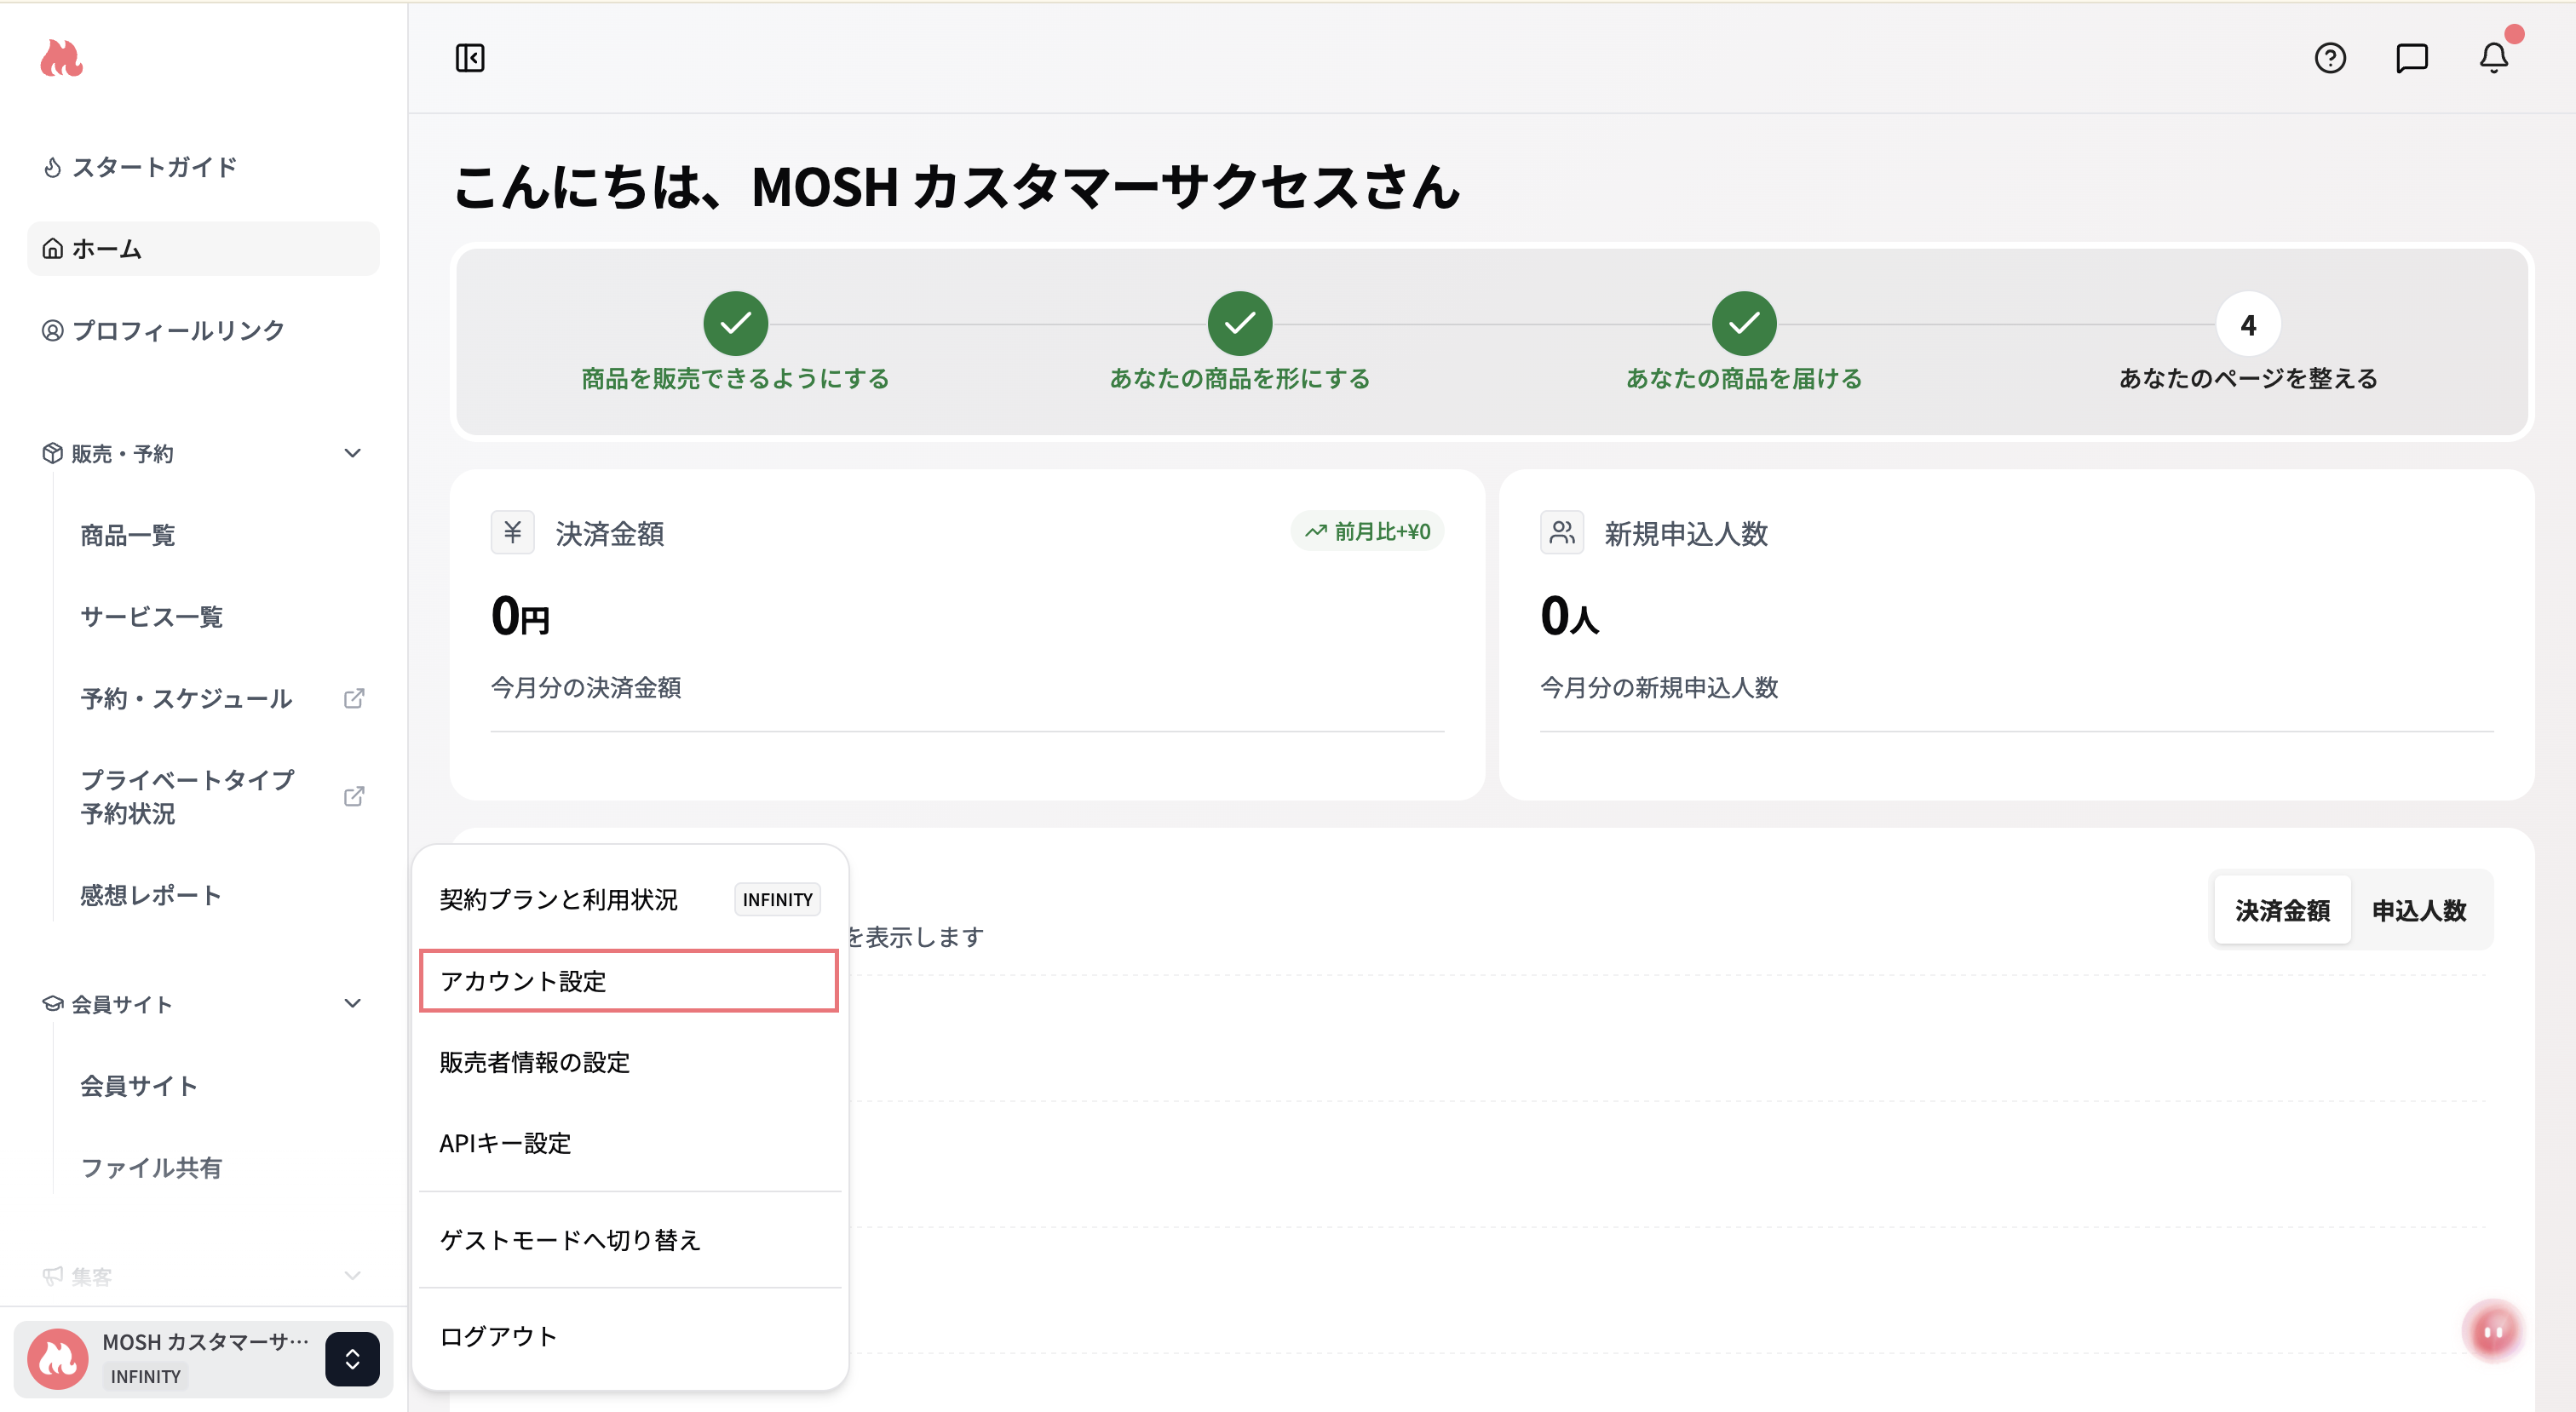Expand the 集客 section chevron
Image resolution: width=2576 pixels, height=1412 pixels.
point(353,1275)
